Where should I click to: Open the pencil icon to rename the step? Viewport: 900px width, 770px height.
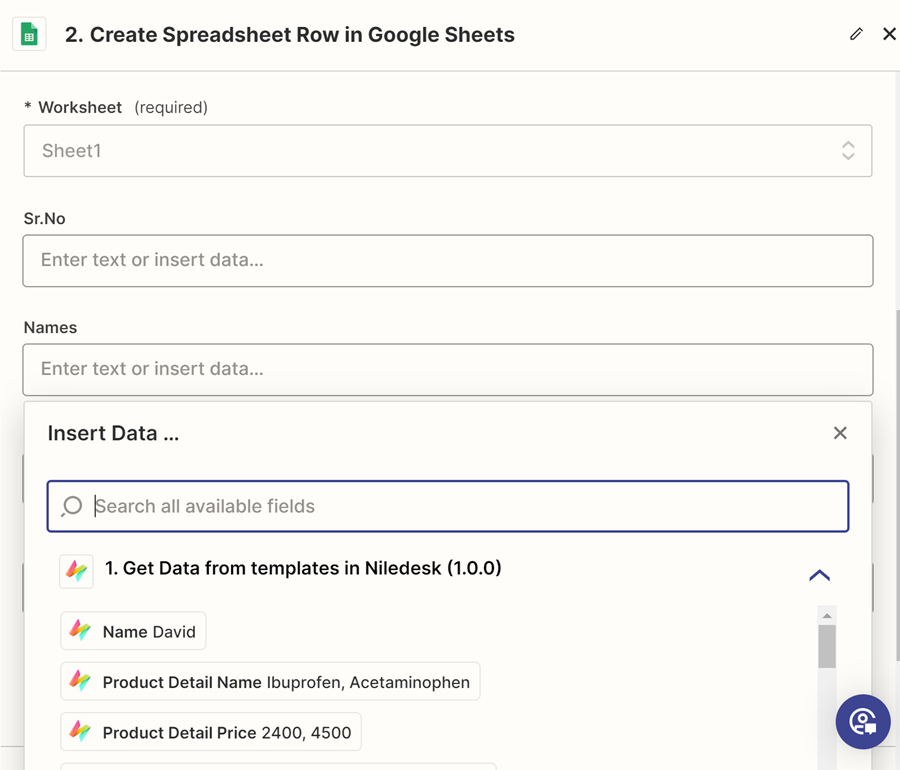tap(856, 33)
